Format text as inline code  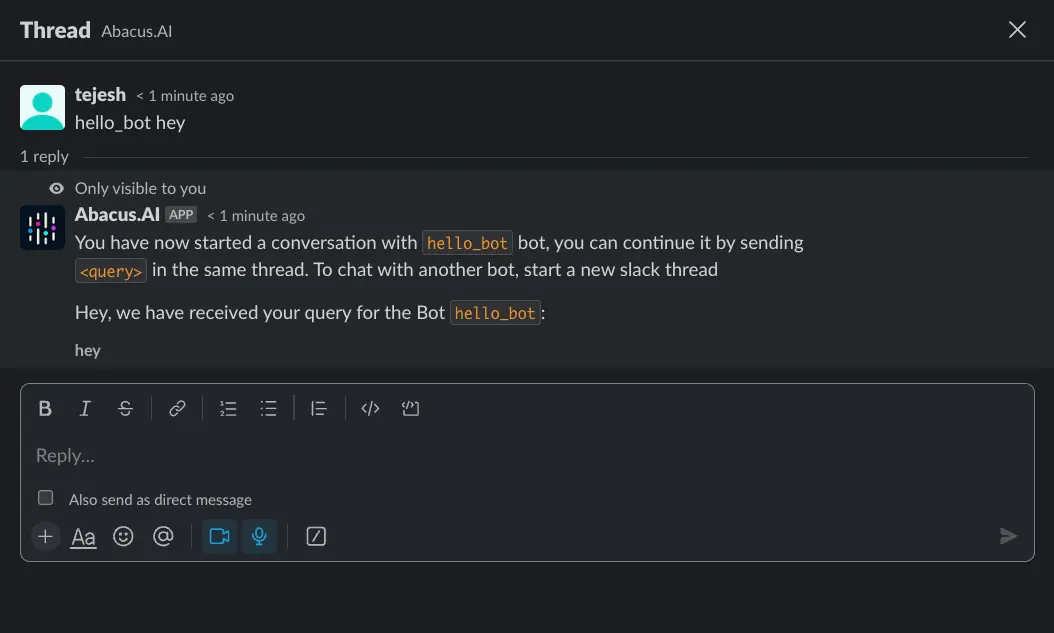tap(370, 408)
